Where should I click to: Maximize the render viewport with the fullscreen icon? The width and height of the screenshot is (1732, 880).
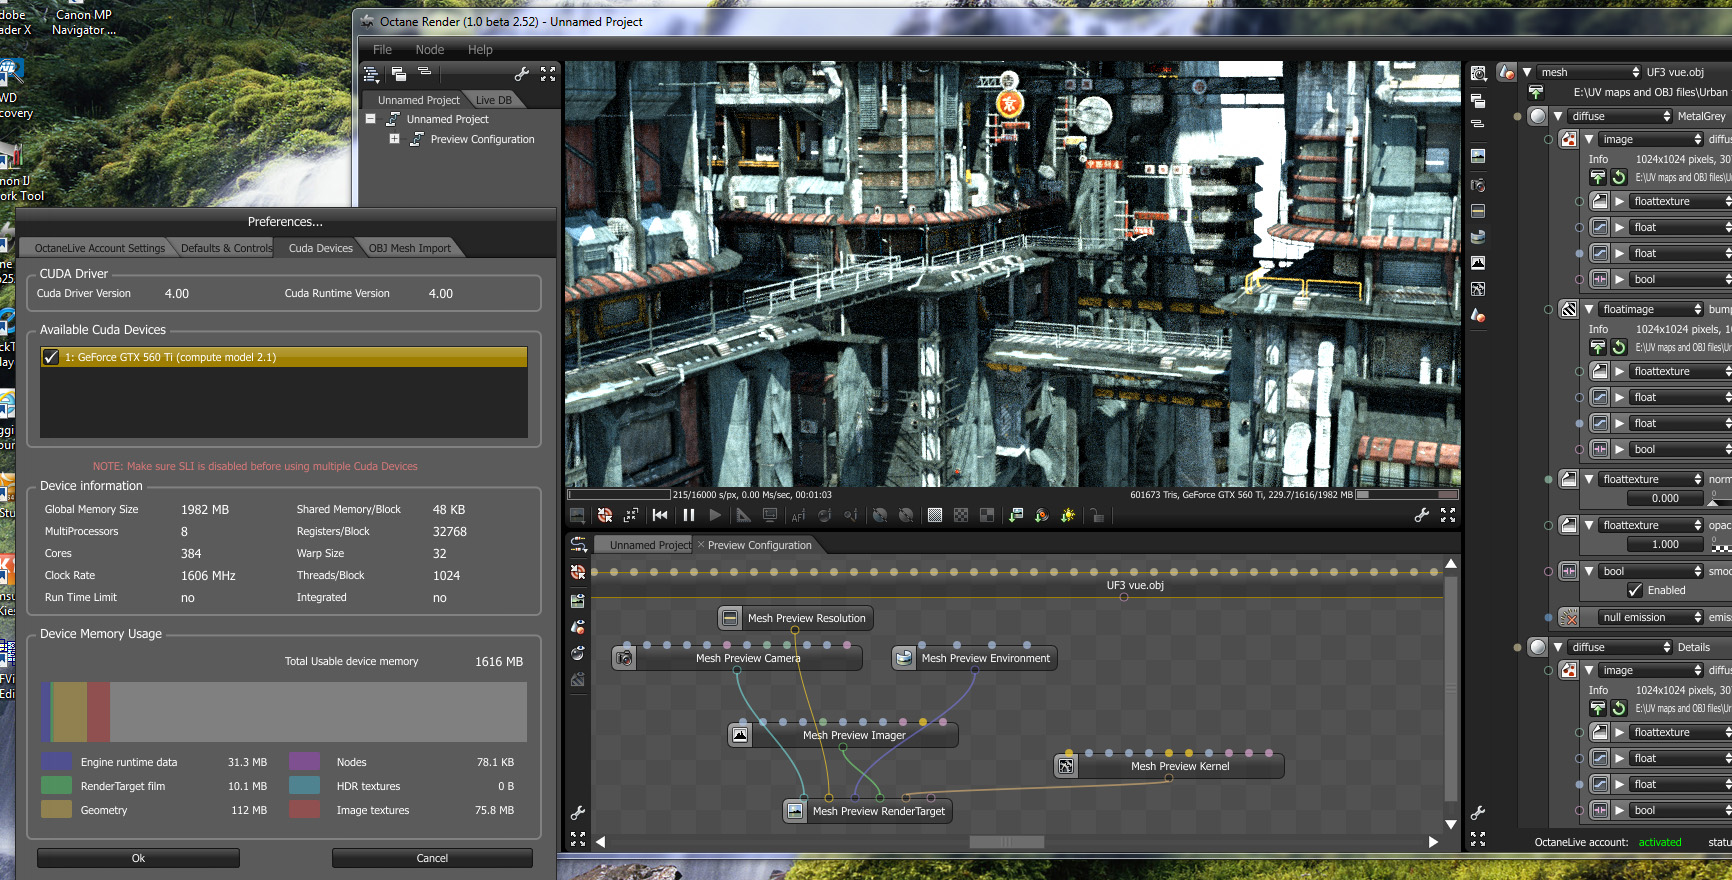(1447, 515)
